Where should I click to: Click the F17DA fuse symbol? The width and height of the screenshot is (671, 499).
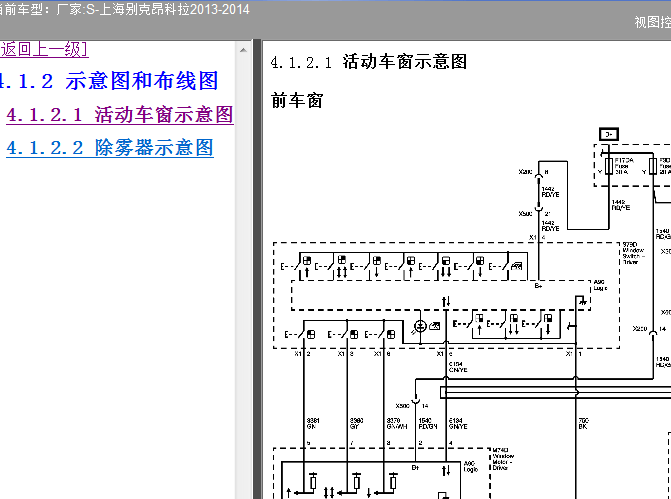click(x=608, y=166)
